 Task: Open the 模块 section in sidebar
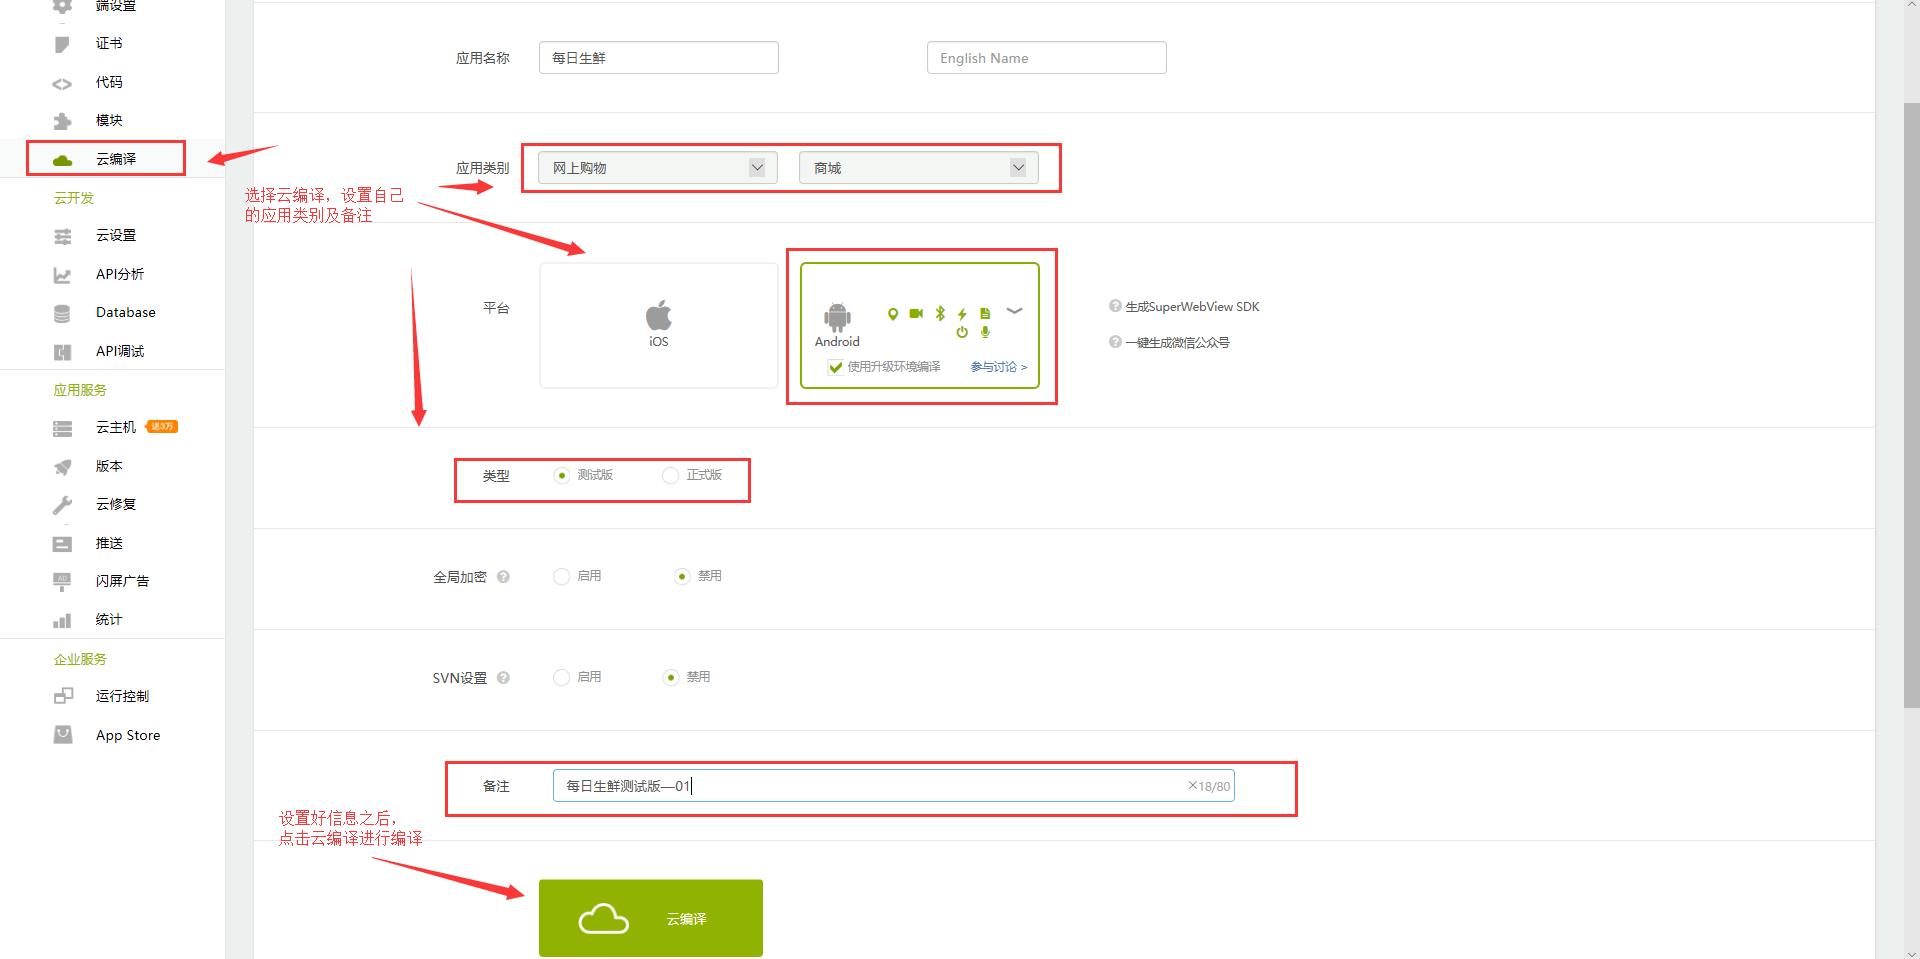click(110, 120)
